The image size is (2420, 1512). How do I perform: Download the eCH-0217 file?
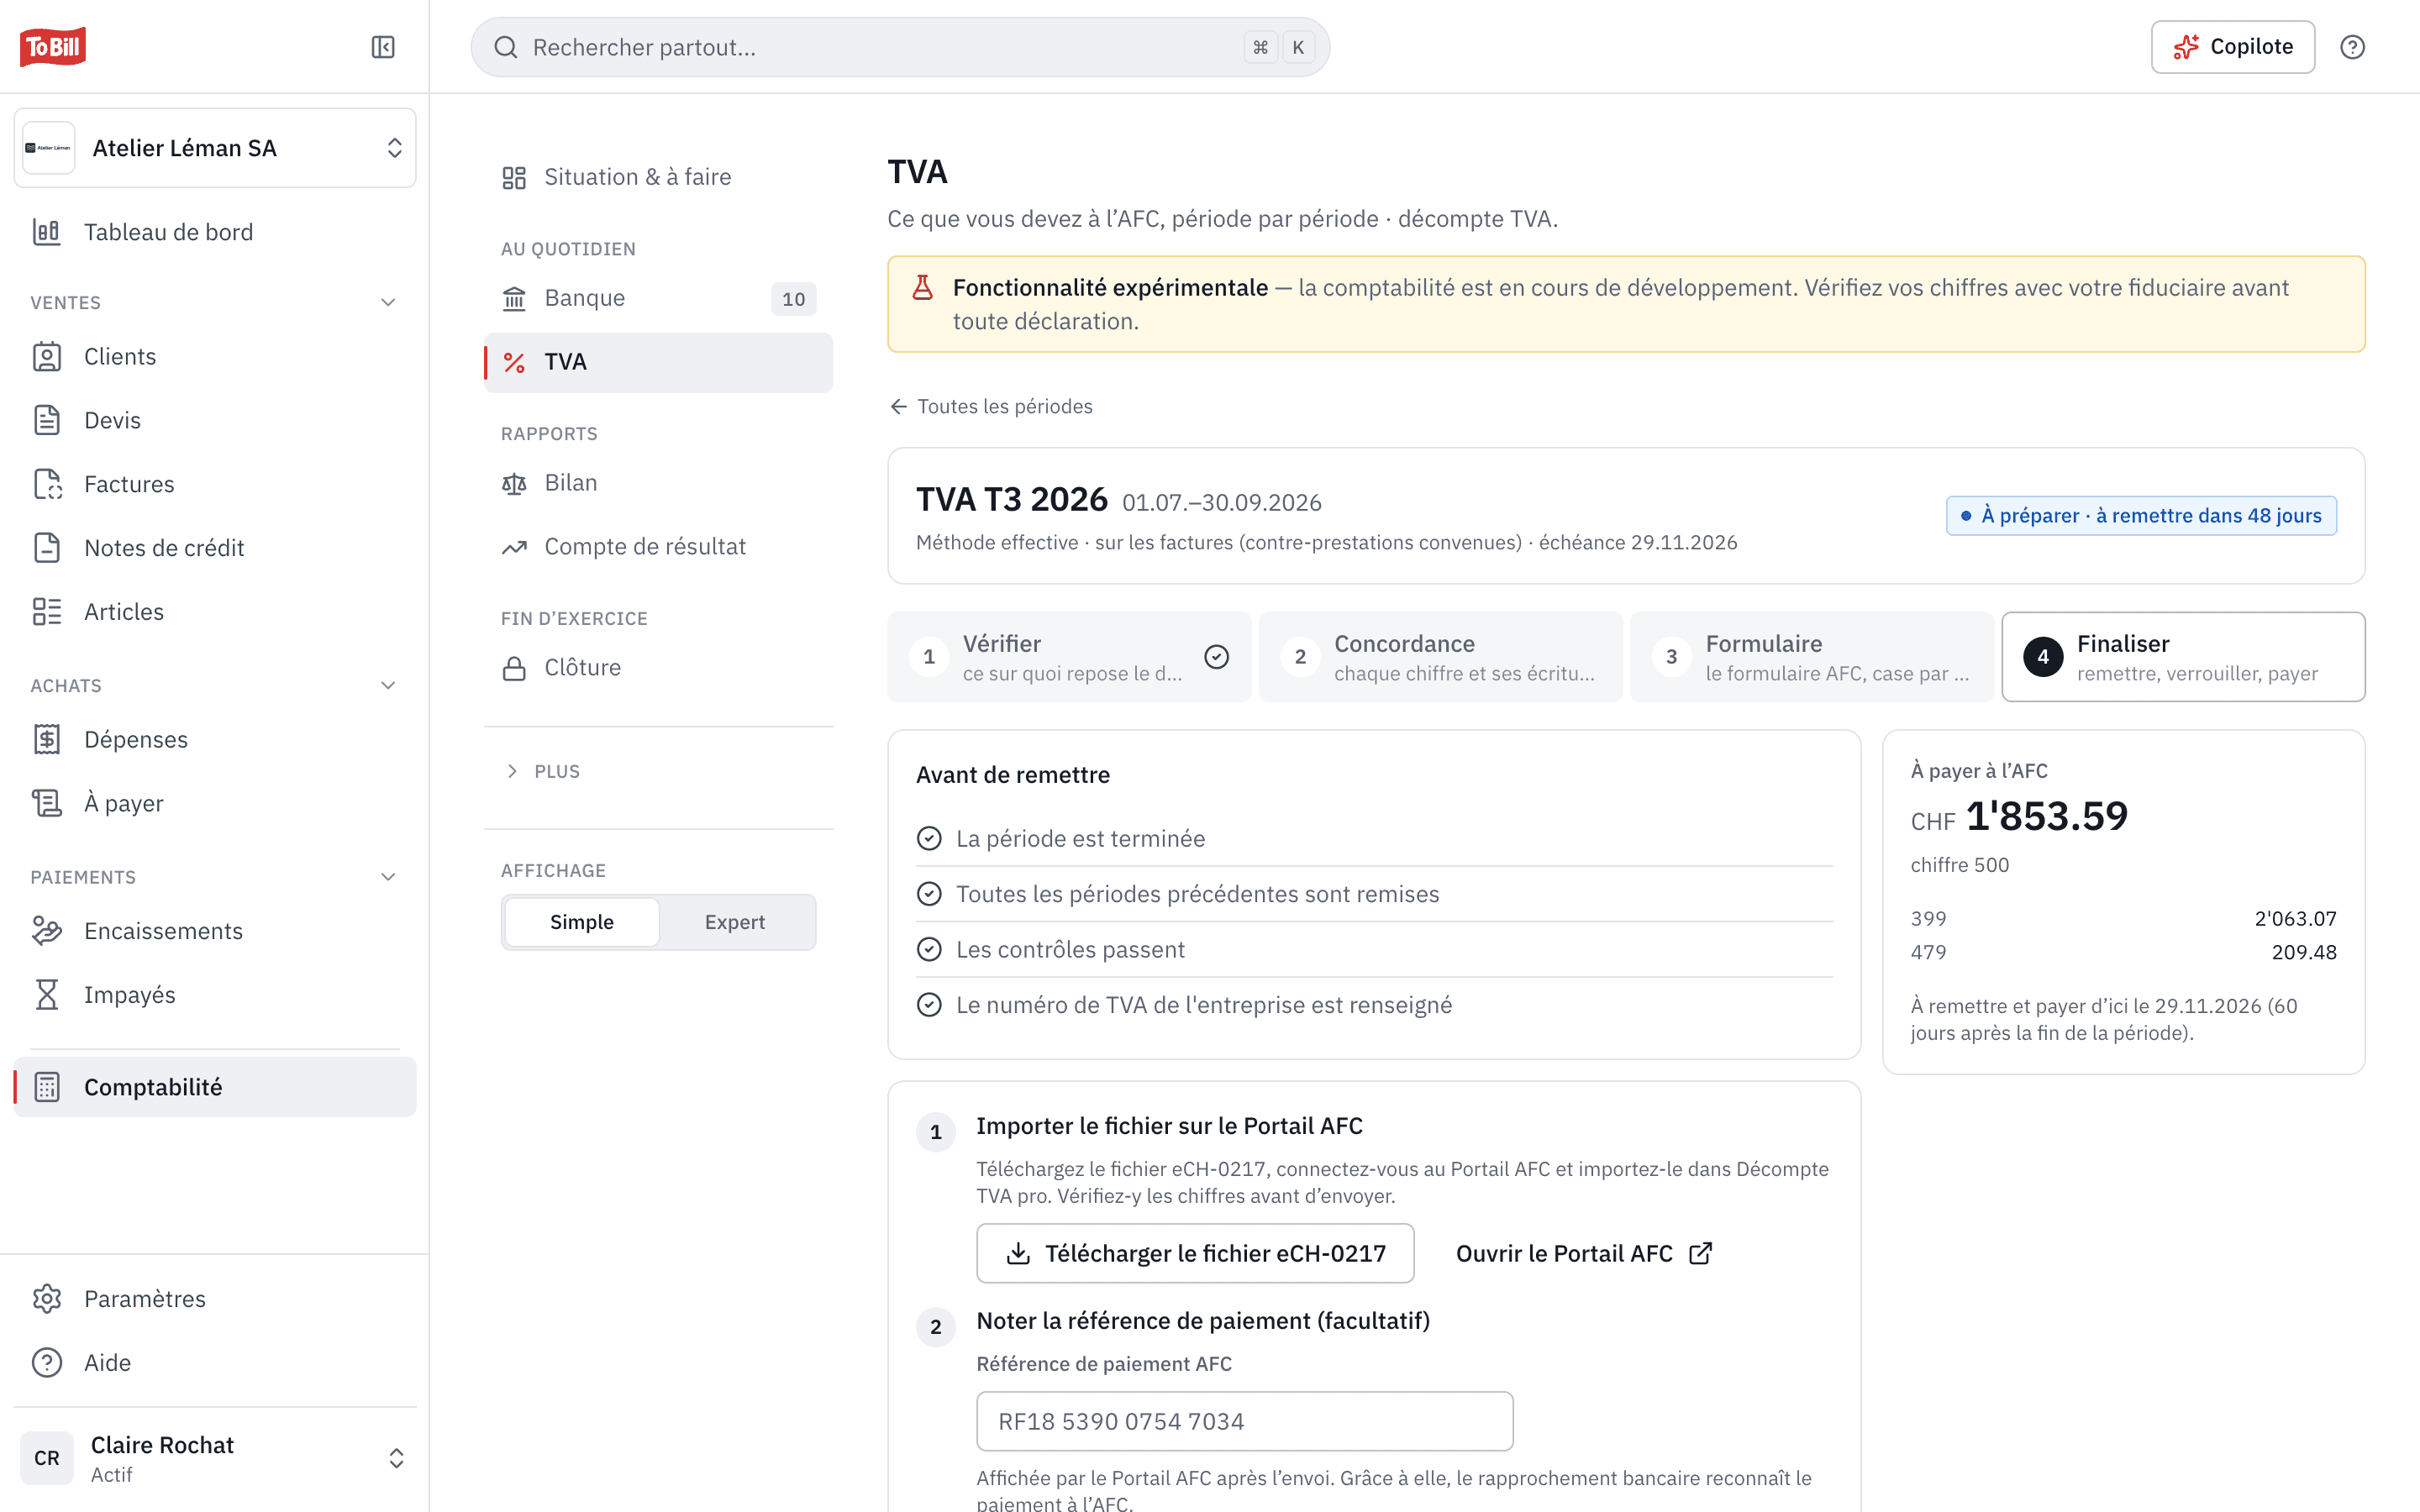[1195, 1253]
